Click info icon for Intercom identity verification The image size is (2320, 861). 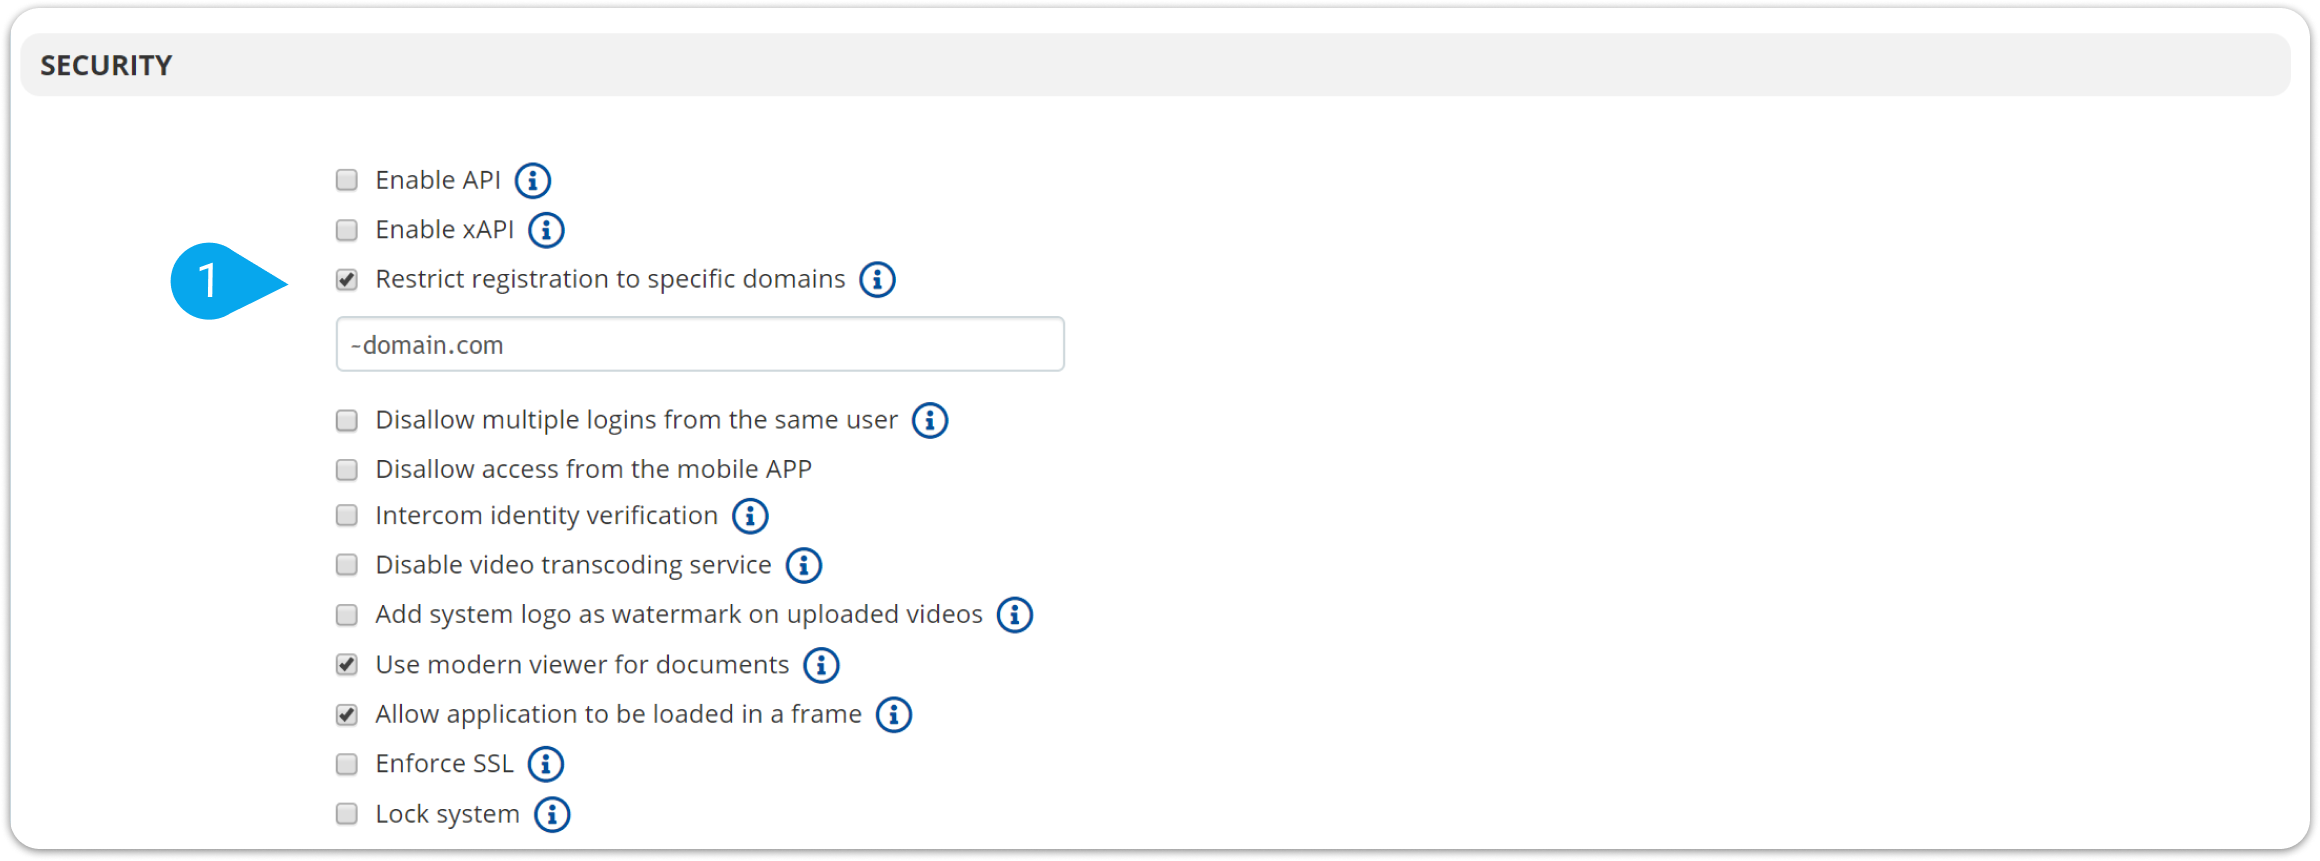point(750,516)
